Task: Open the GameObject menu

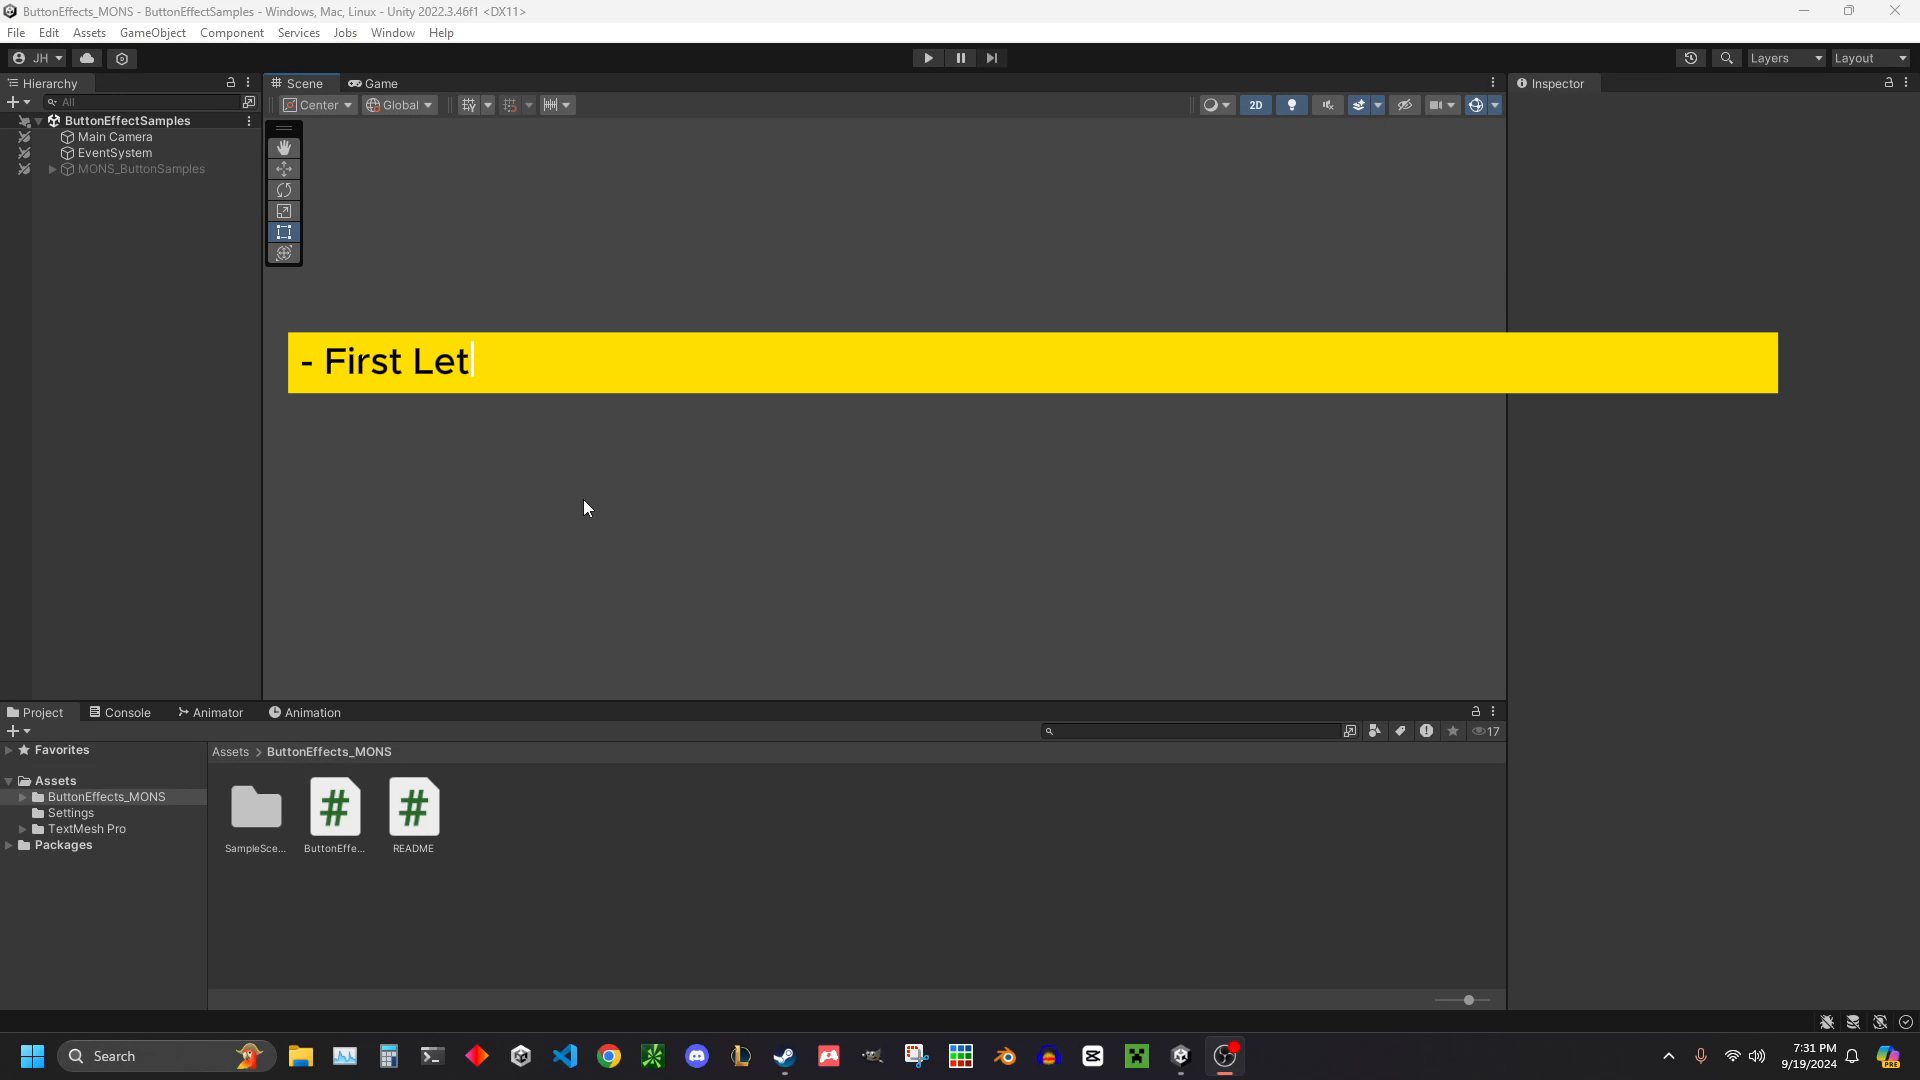Action: click(x=153, y=33)
